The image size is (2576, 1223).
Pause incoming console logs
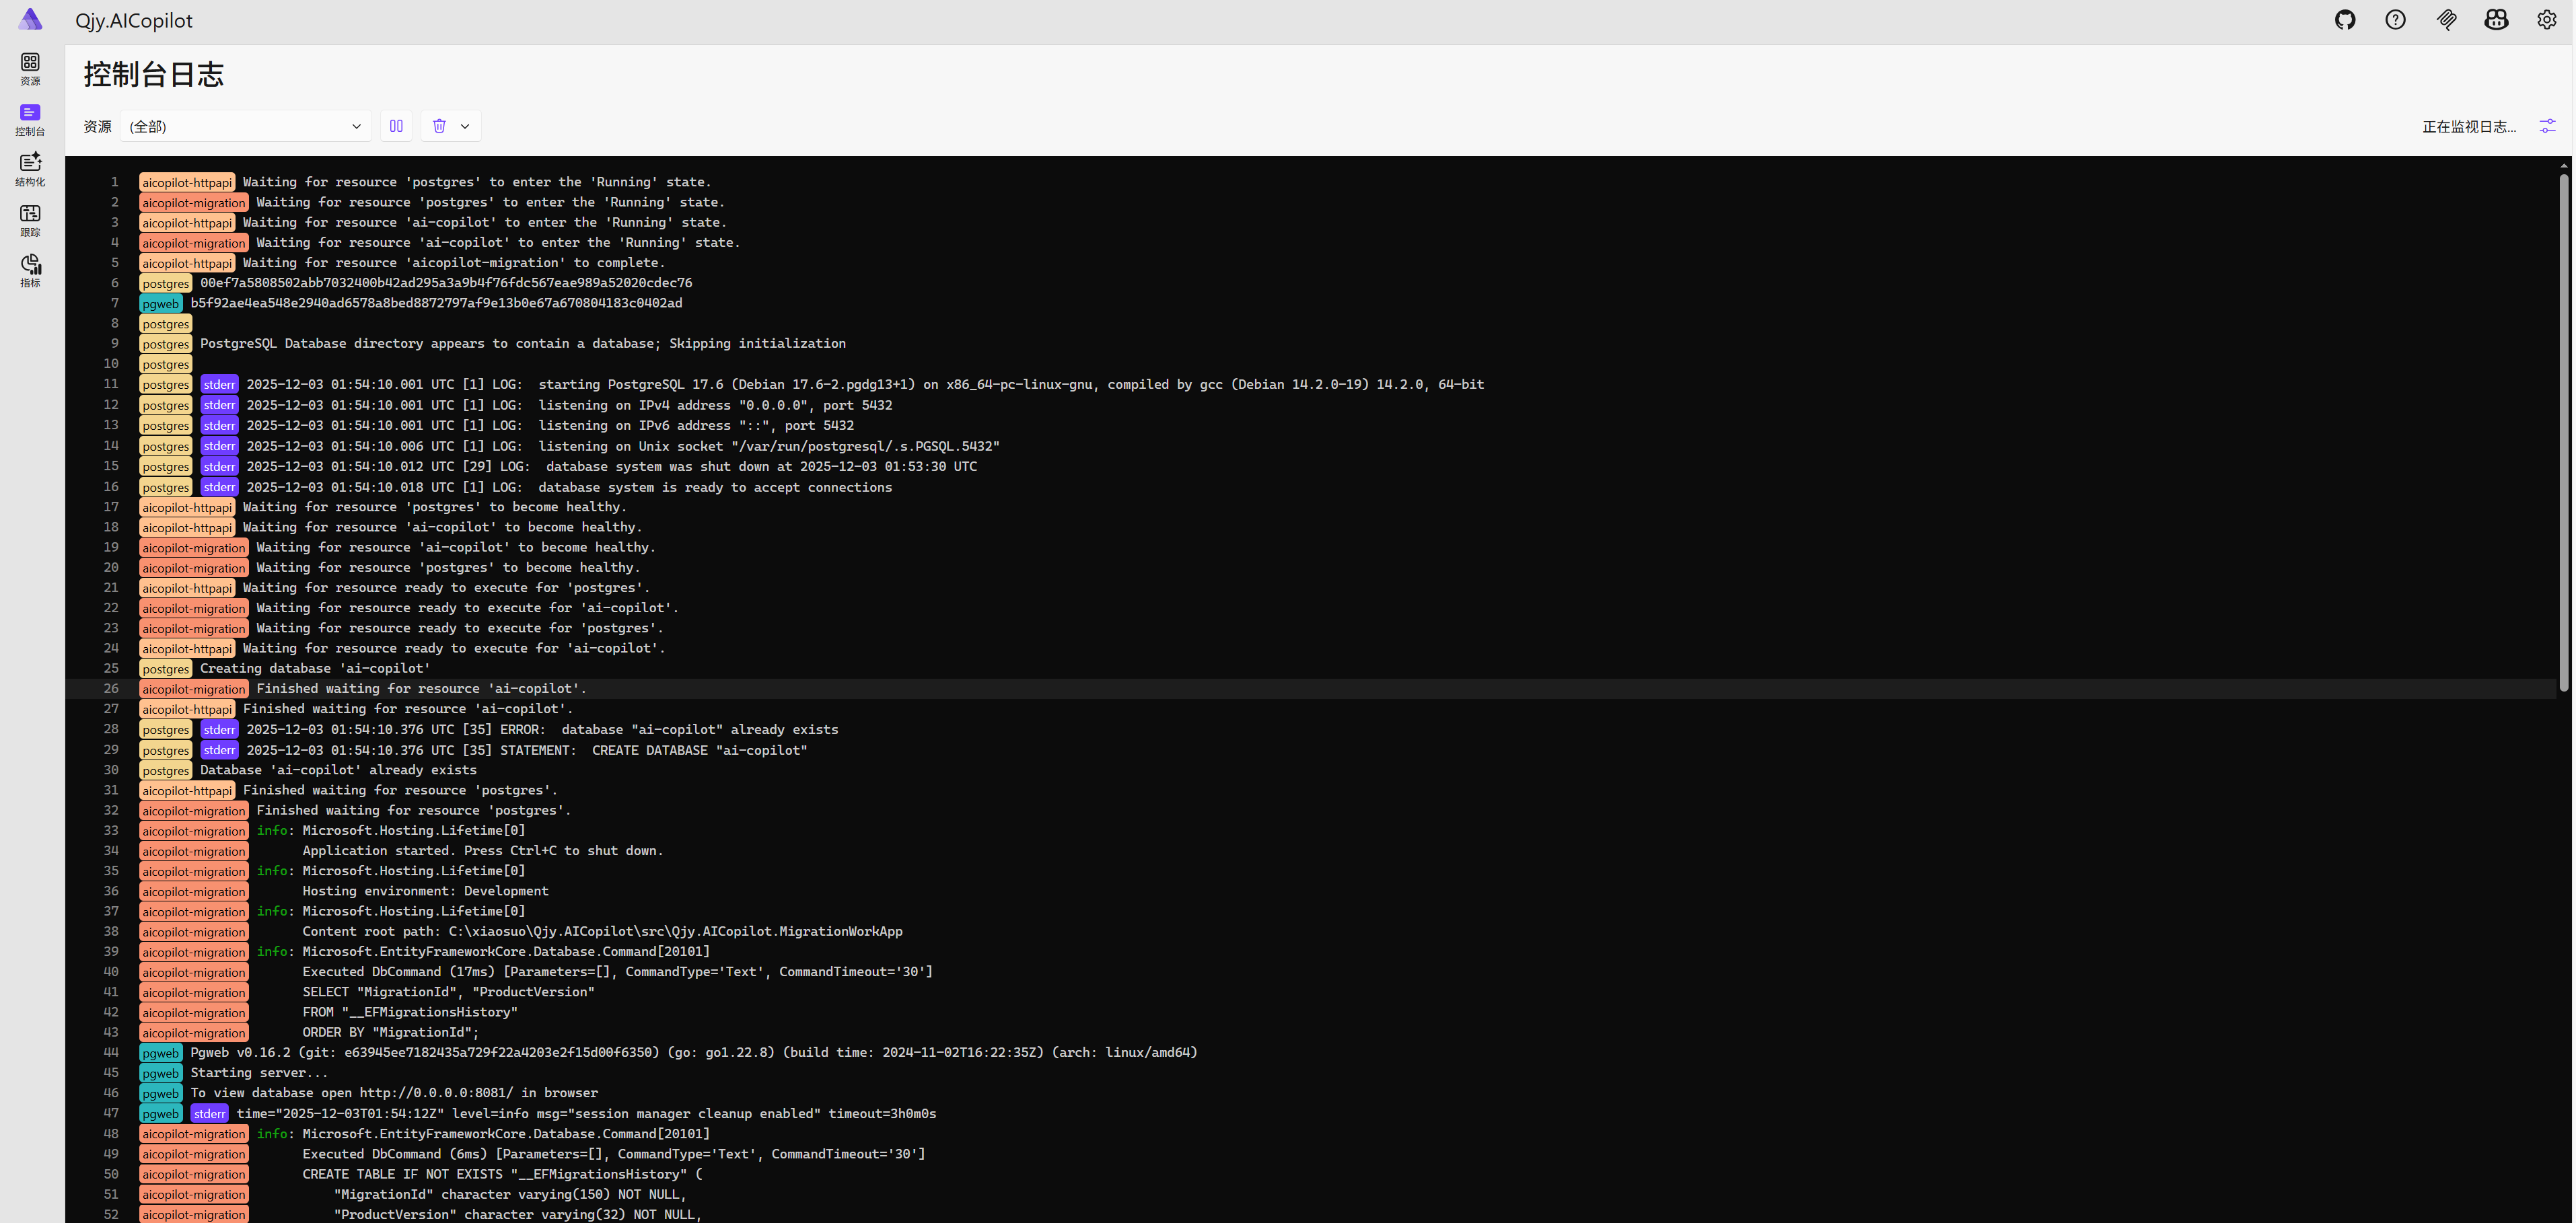(x=396, y=126)
